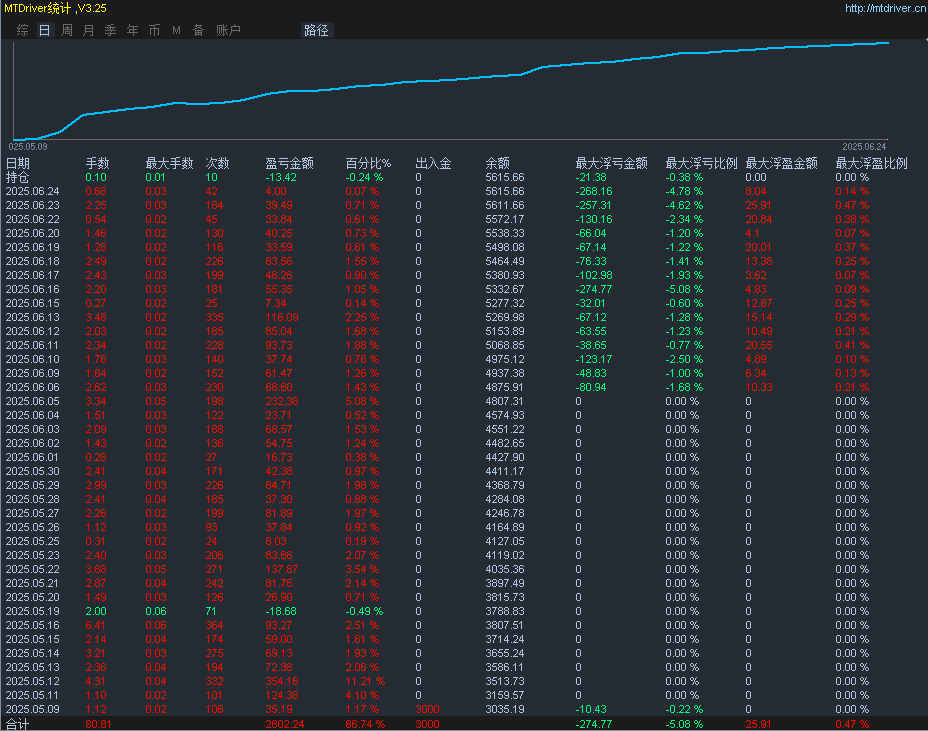928x731 pixels.
Task: Open the 备 notes tab
Action: coord(198,30)
